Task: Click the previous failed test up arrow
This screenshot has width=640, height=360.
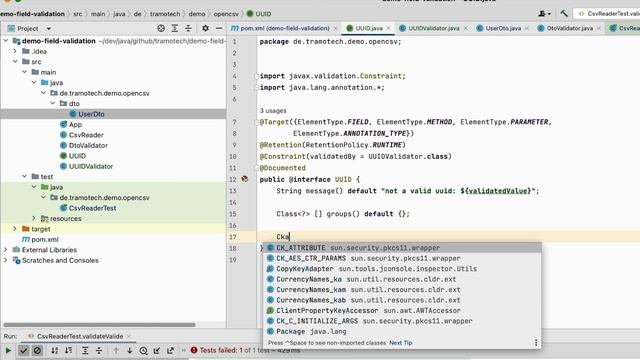Action: point(116,350)
